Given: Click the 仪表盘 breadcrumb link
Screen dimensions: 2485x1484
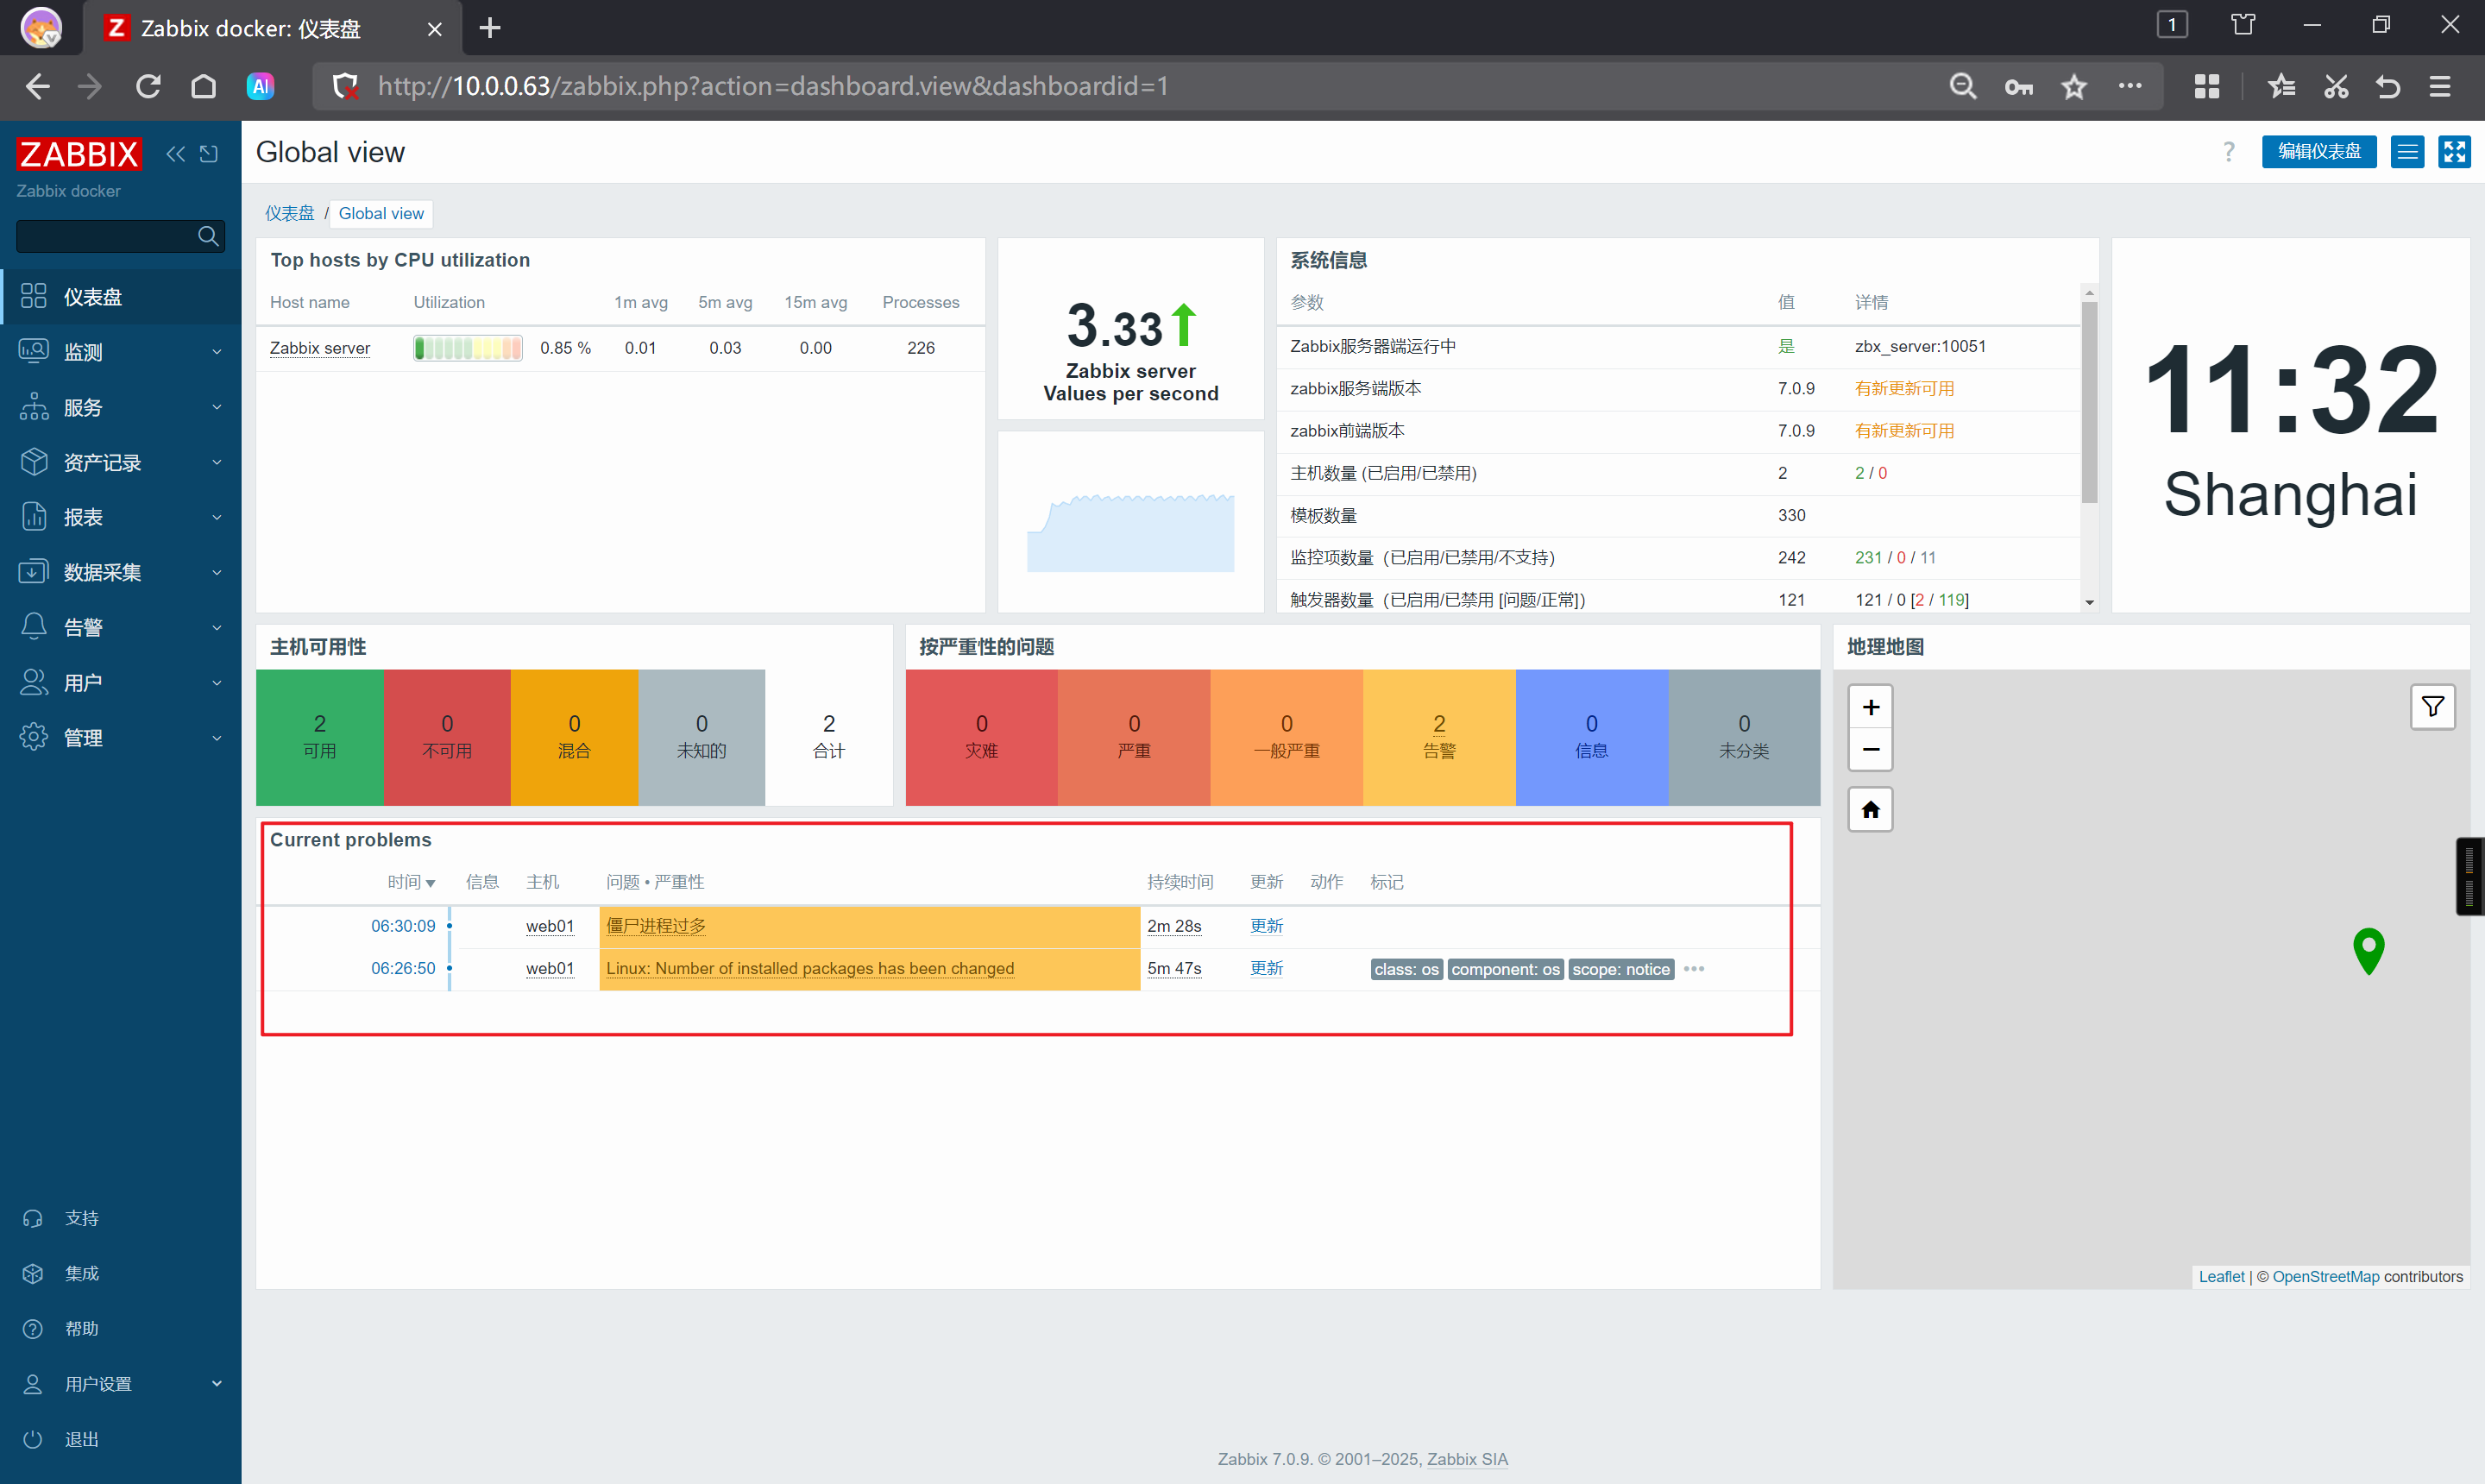Looking at the screenshot, I should [289, 213].
